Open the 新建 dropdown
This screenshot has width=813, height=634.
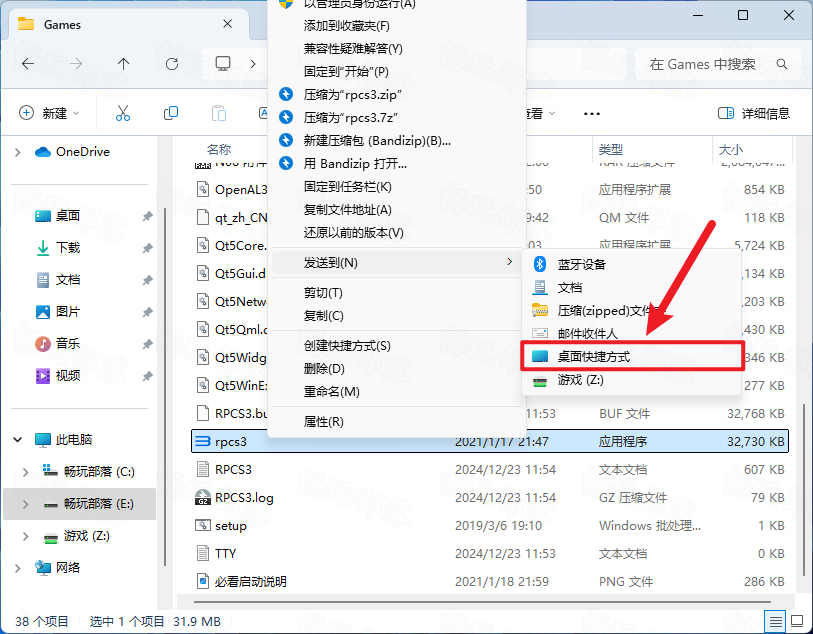coord(49,113)
